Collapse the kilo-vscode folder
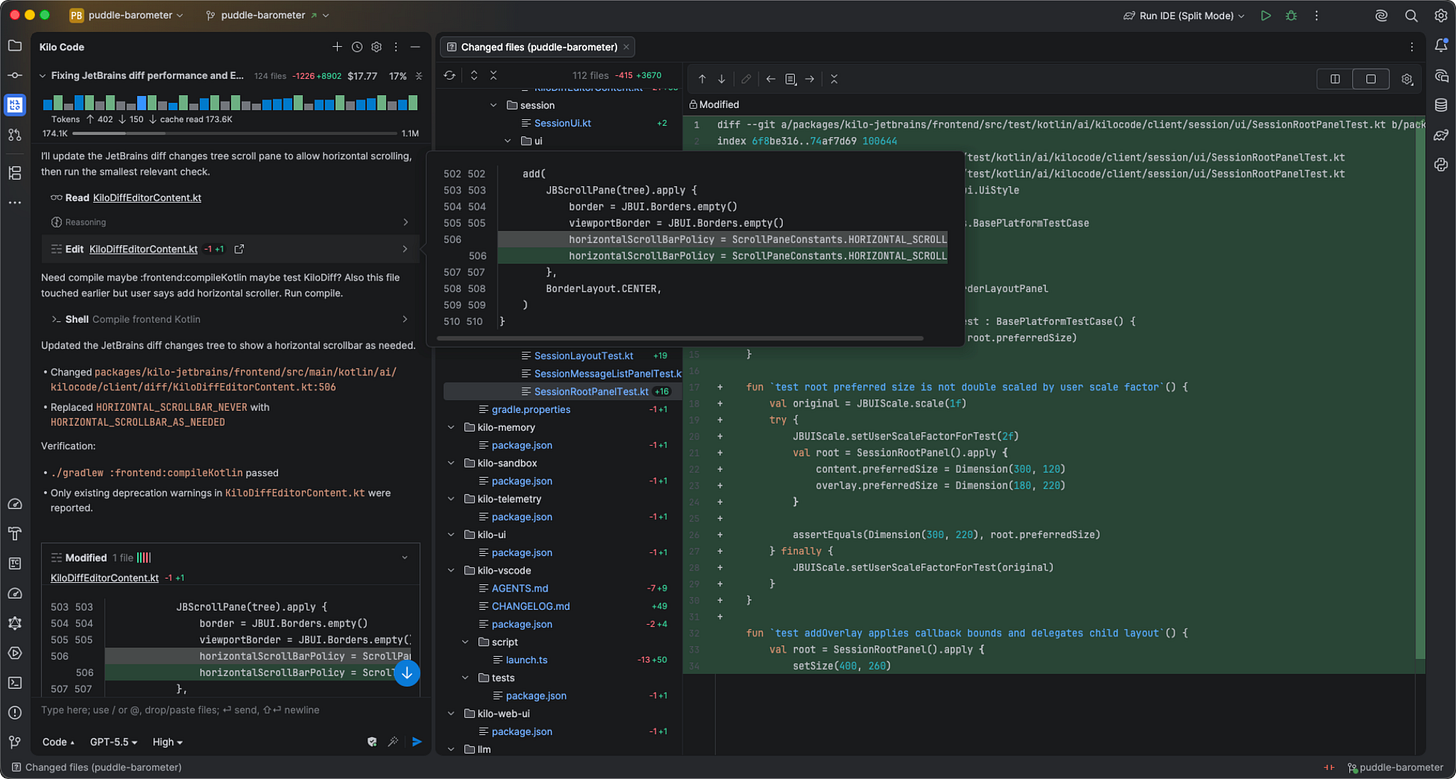 point(451,570)
